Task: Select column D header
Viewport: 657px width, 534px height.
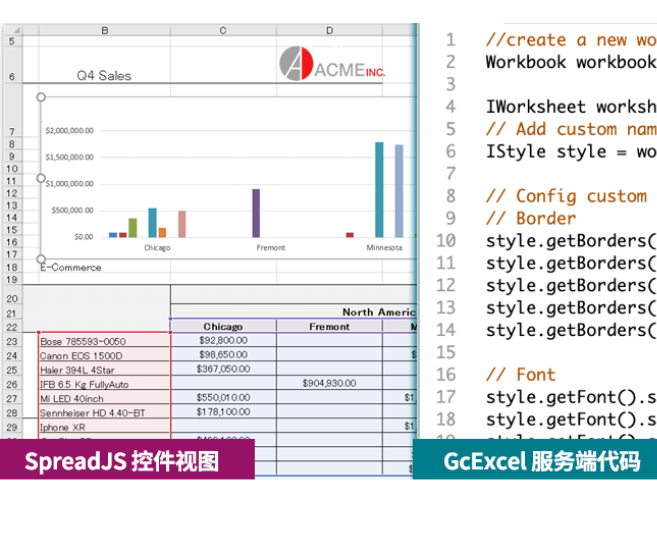Action: (329, 30)
